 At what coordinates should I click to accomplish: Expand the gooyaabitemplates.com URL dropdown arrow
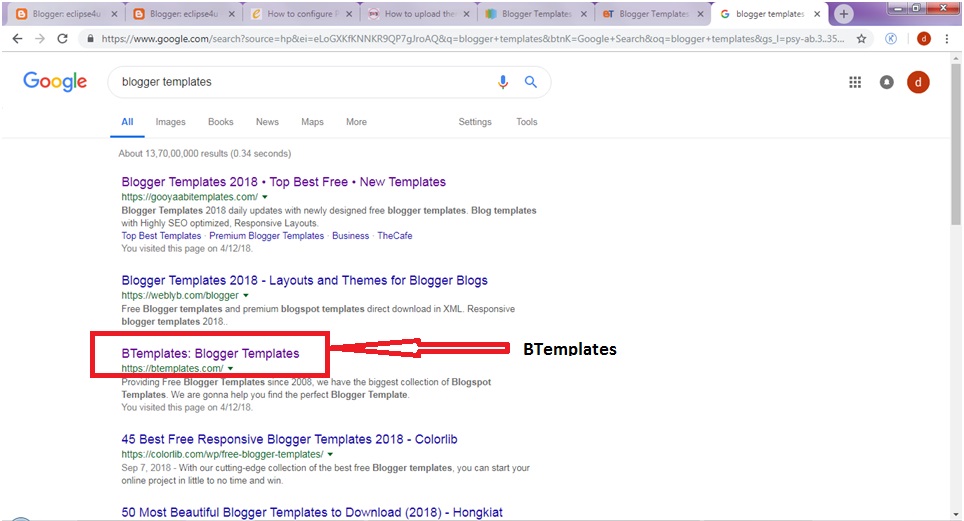[x=265, y=197]
